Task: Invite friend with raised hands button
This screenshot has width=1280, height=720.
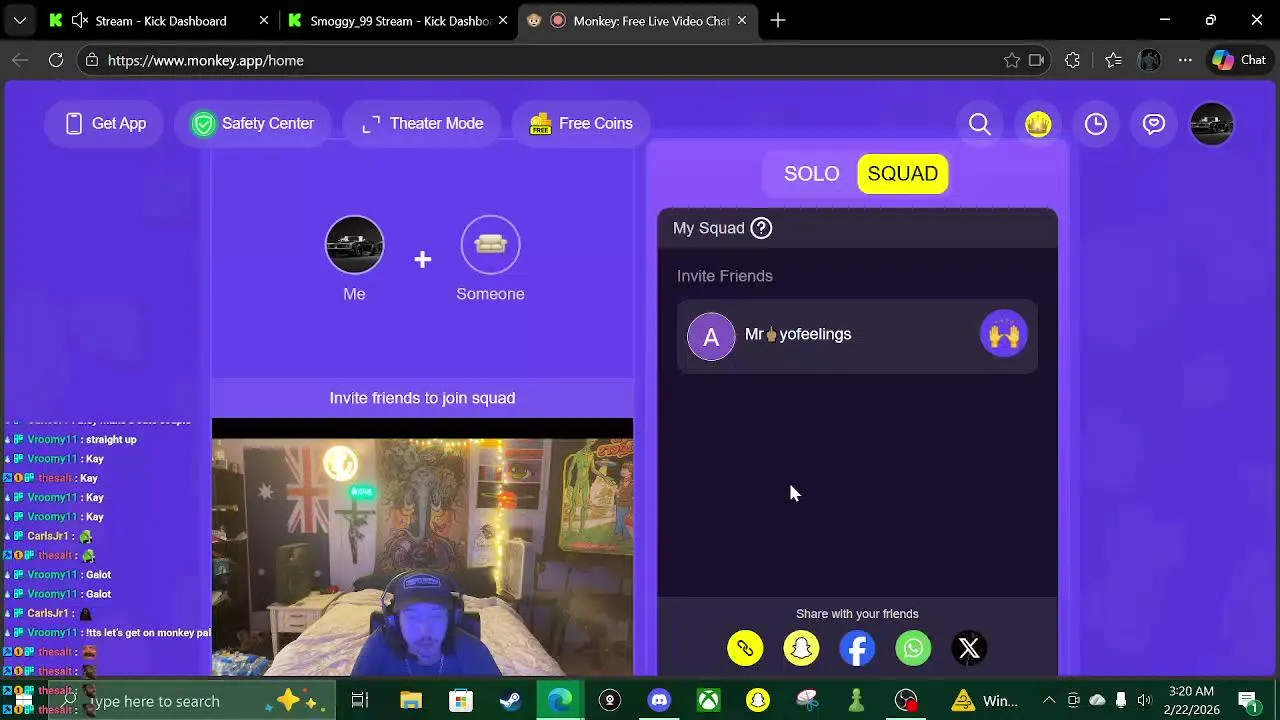Action: [x=1003, y=335]
